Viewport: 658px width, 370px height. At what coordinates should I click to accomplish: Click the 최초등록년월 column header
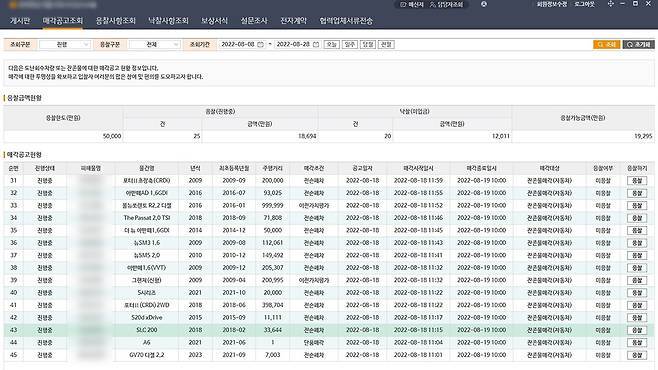pyautogui.click(x=234, y=168)
